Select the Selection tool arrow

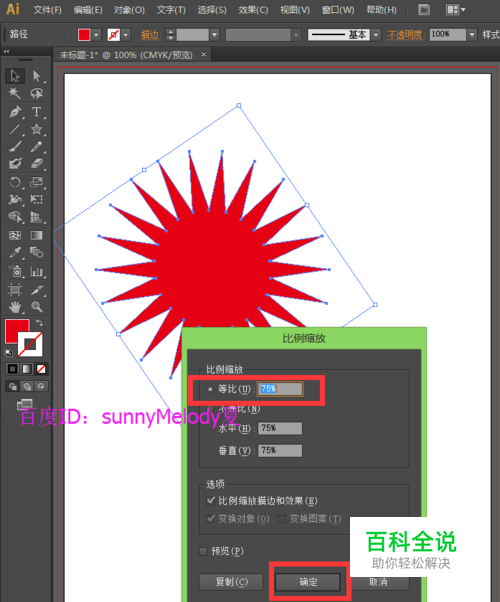pyautogui.click(x=15, y=76)
